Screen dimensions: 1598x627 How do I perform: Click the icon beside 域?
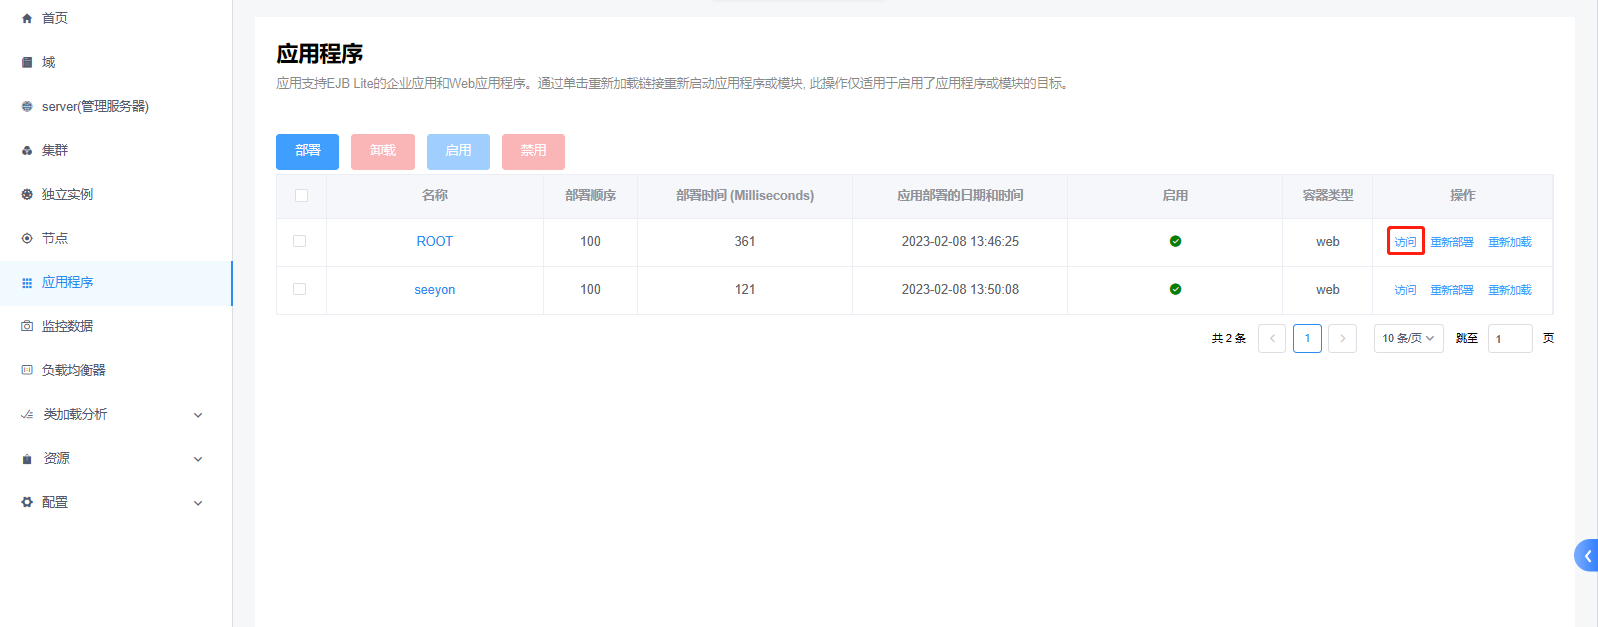(27, 62)
